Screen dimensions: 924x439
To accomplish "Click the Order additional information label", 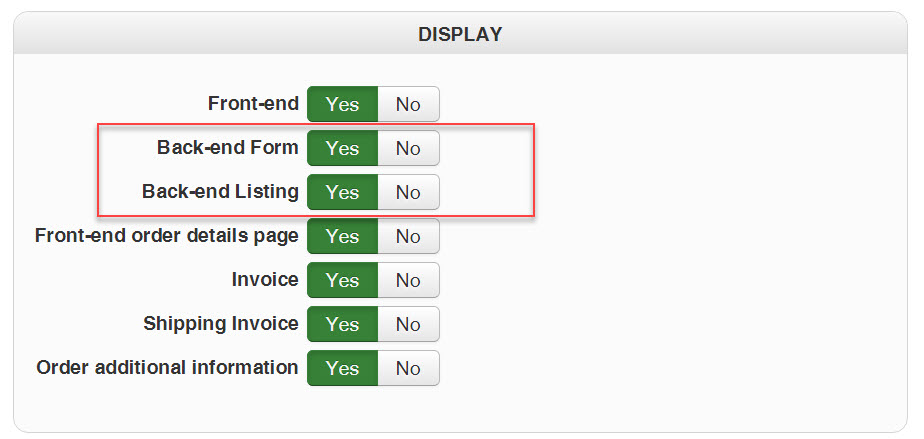I will [x=167, y=367].
